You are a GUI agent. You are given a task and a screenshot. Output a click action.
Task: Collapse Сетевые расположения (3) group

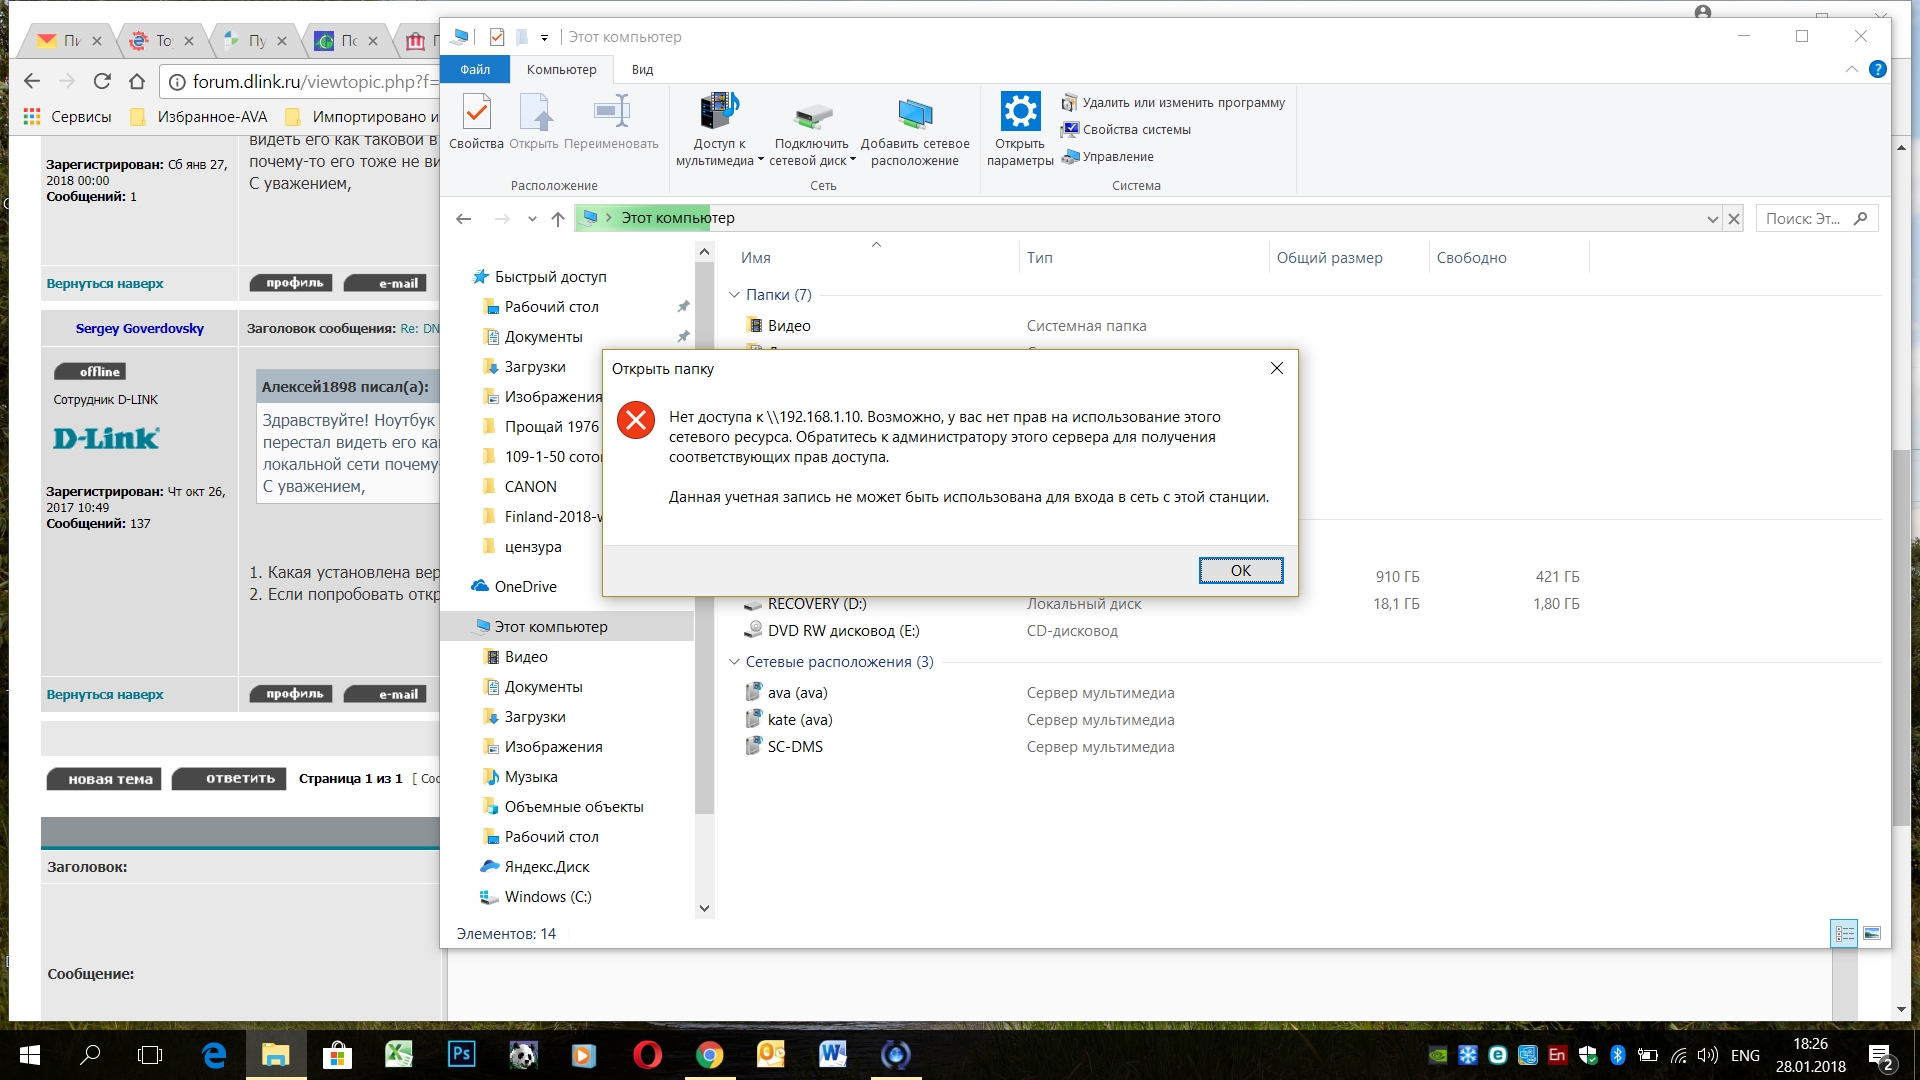[734, 662]
